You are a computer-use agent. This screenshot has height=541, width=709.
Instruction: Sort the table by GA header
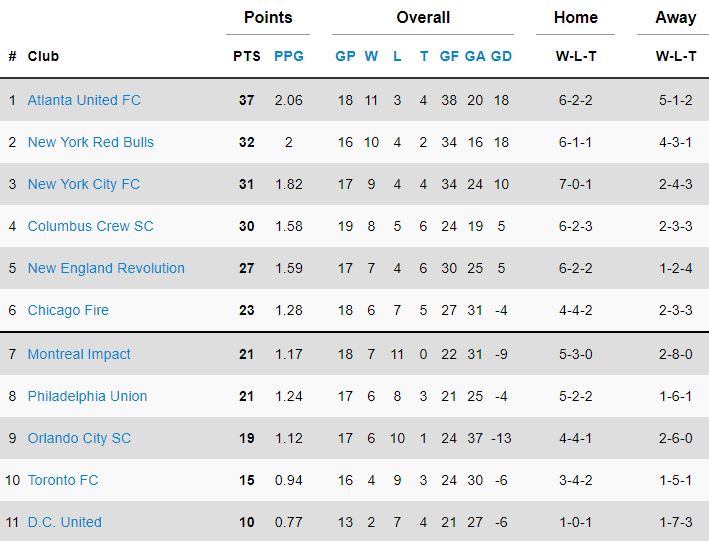point(475,56)
